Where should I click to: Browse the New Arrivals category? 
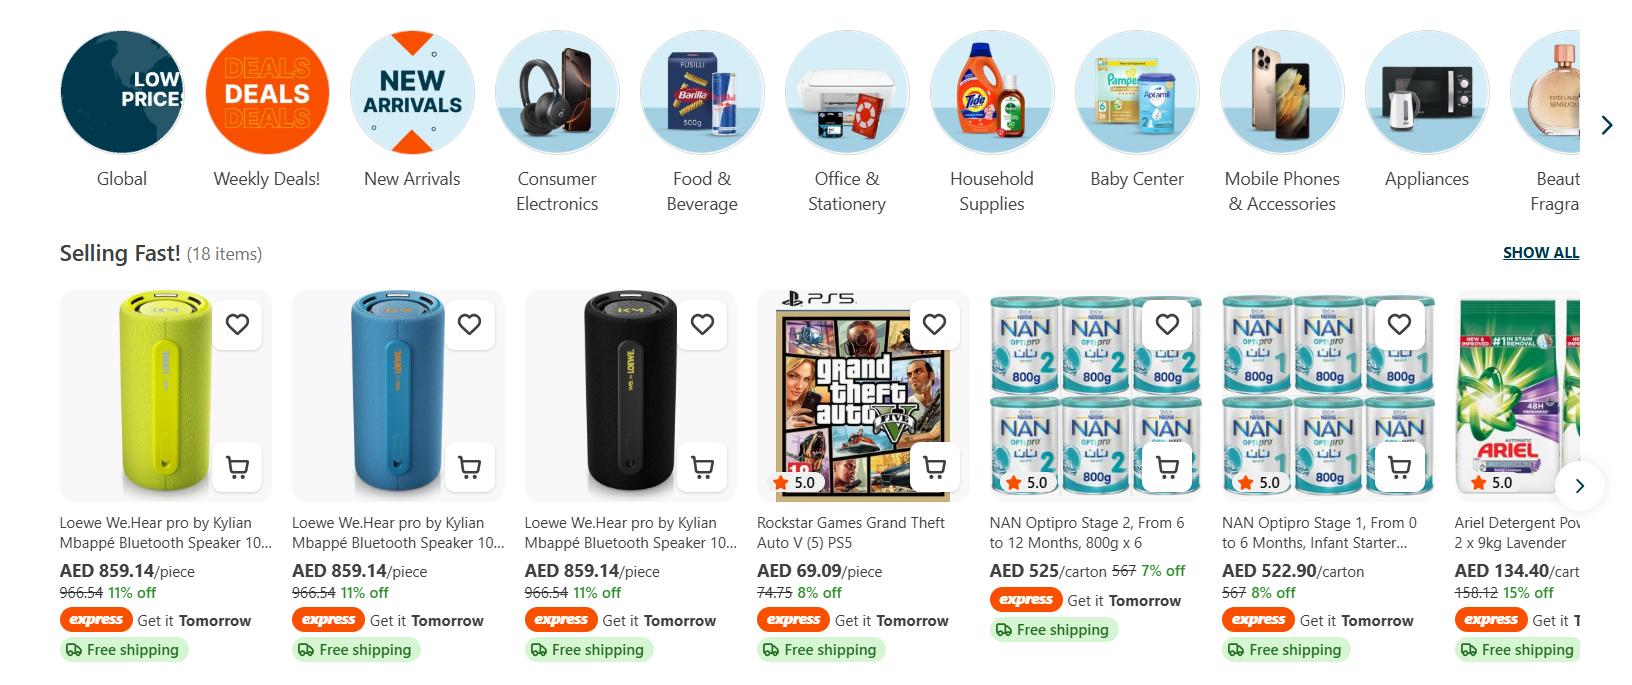(x=412, y=93)
